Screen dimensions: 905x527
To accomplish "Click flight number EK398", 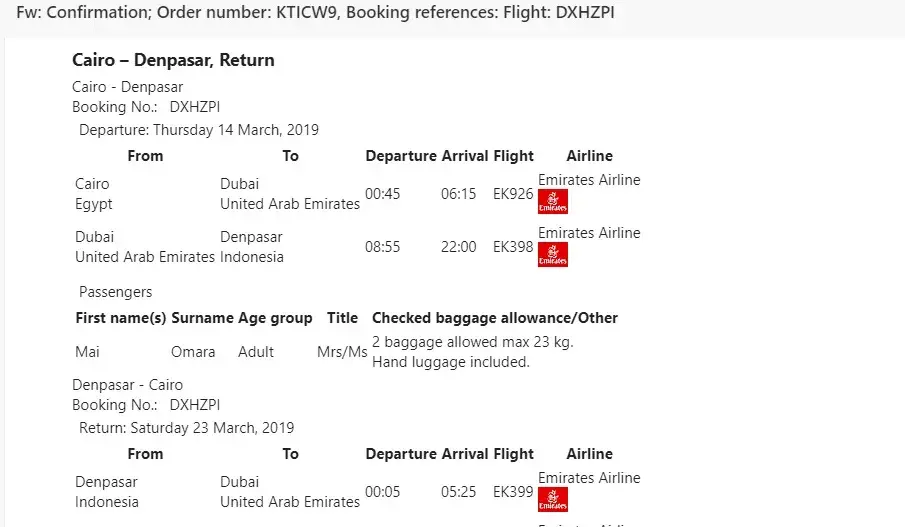I will coord(513,247).
